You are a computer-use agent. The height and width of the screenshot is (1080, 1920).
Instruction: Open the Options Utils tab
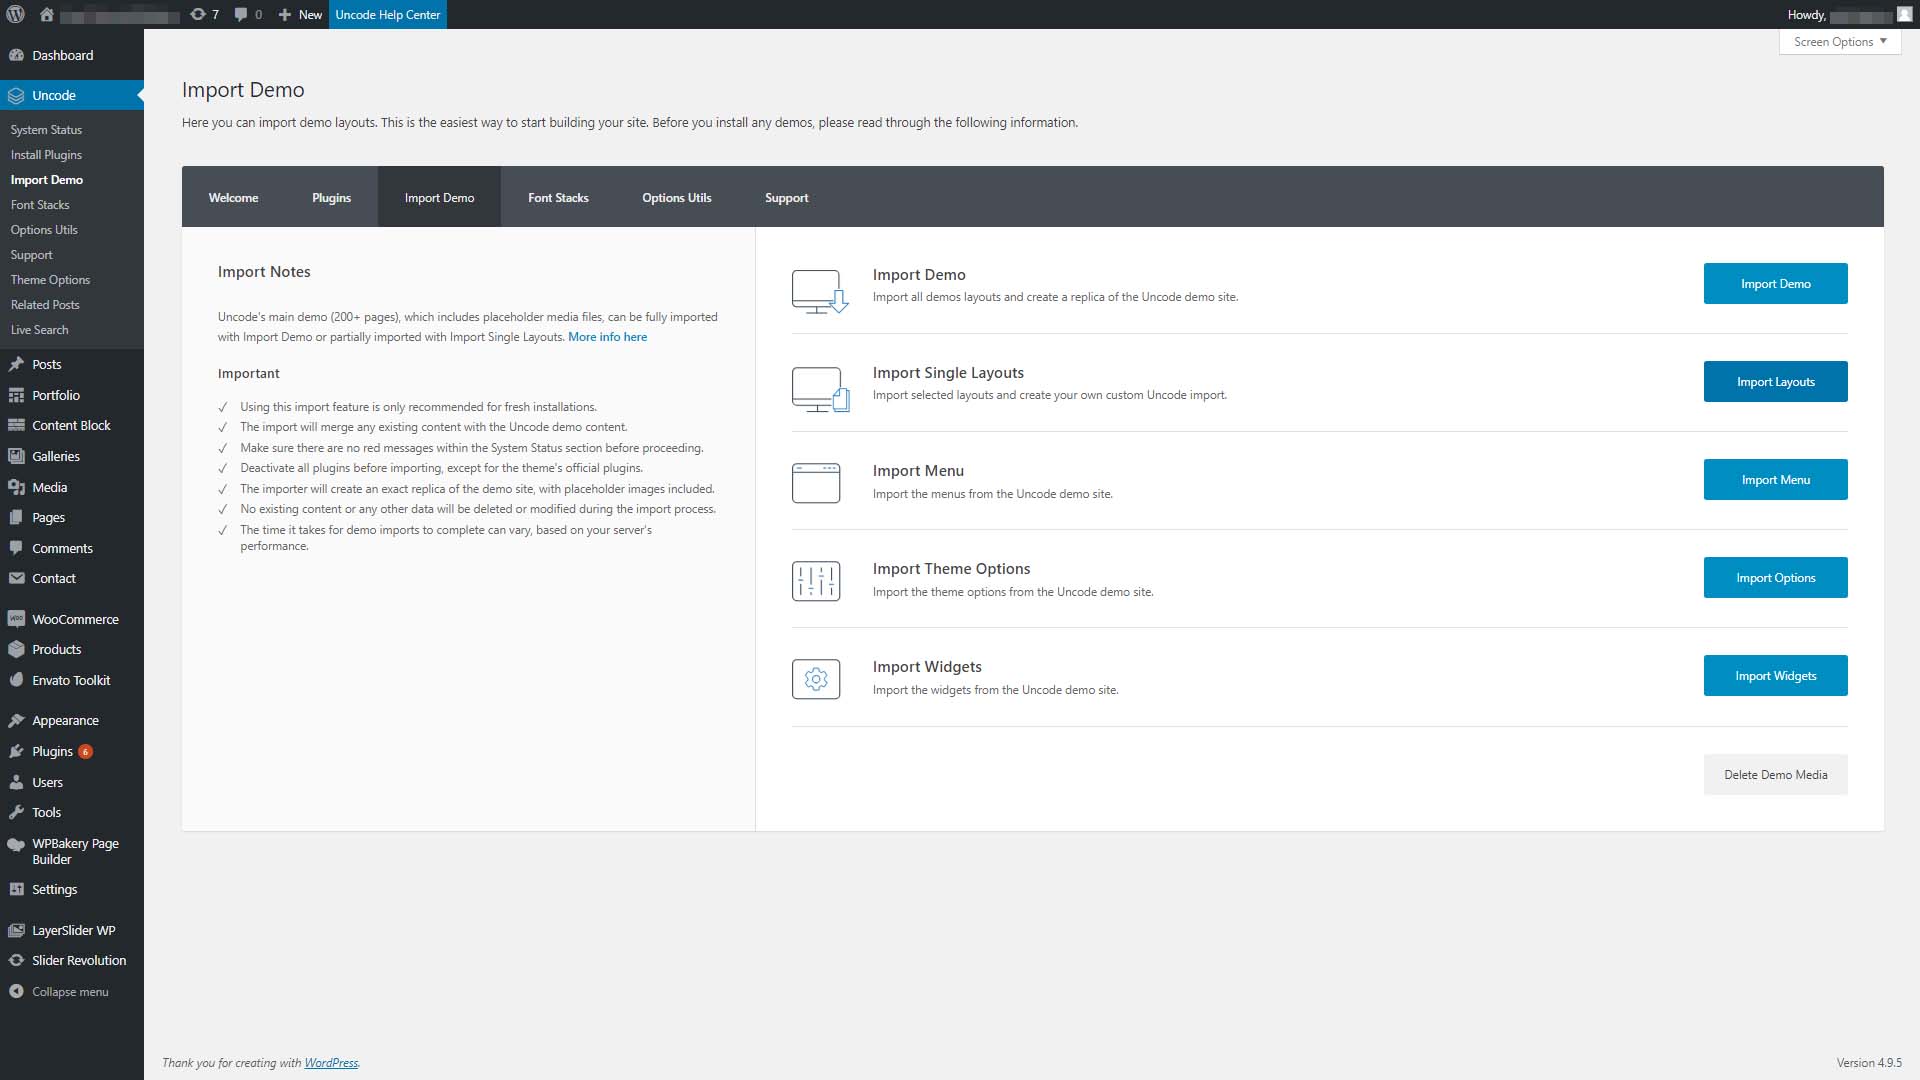(x=676, y=197)
